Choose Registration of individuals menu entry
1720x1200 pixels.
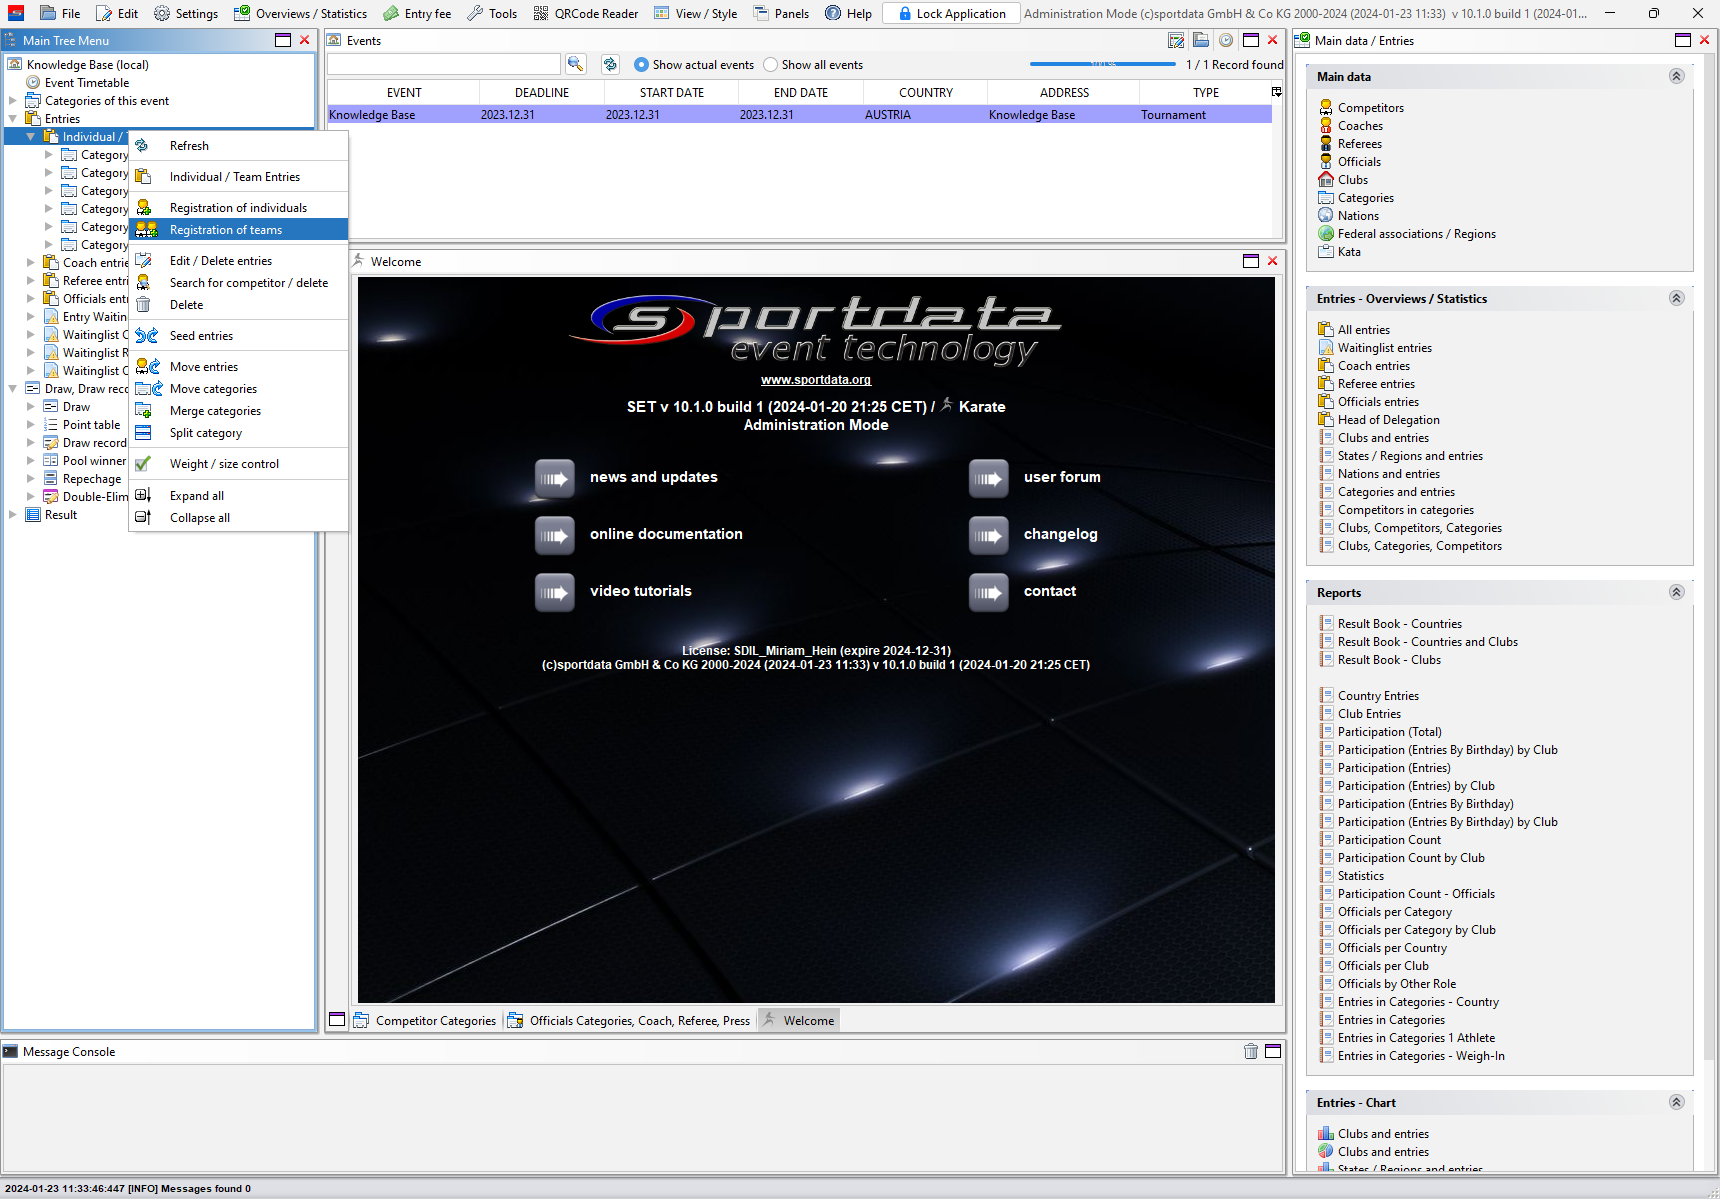(x=238, y=208)
